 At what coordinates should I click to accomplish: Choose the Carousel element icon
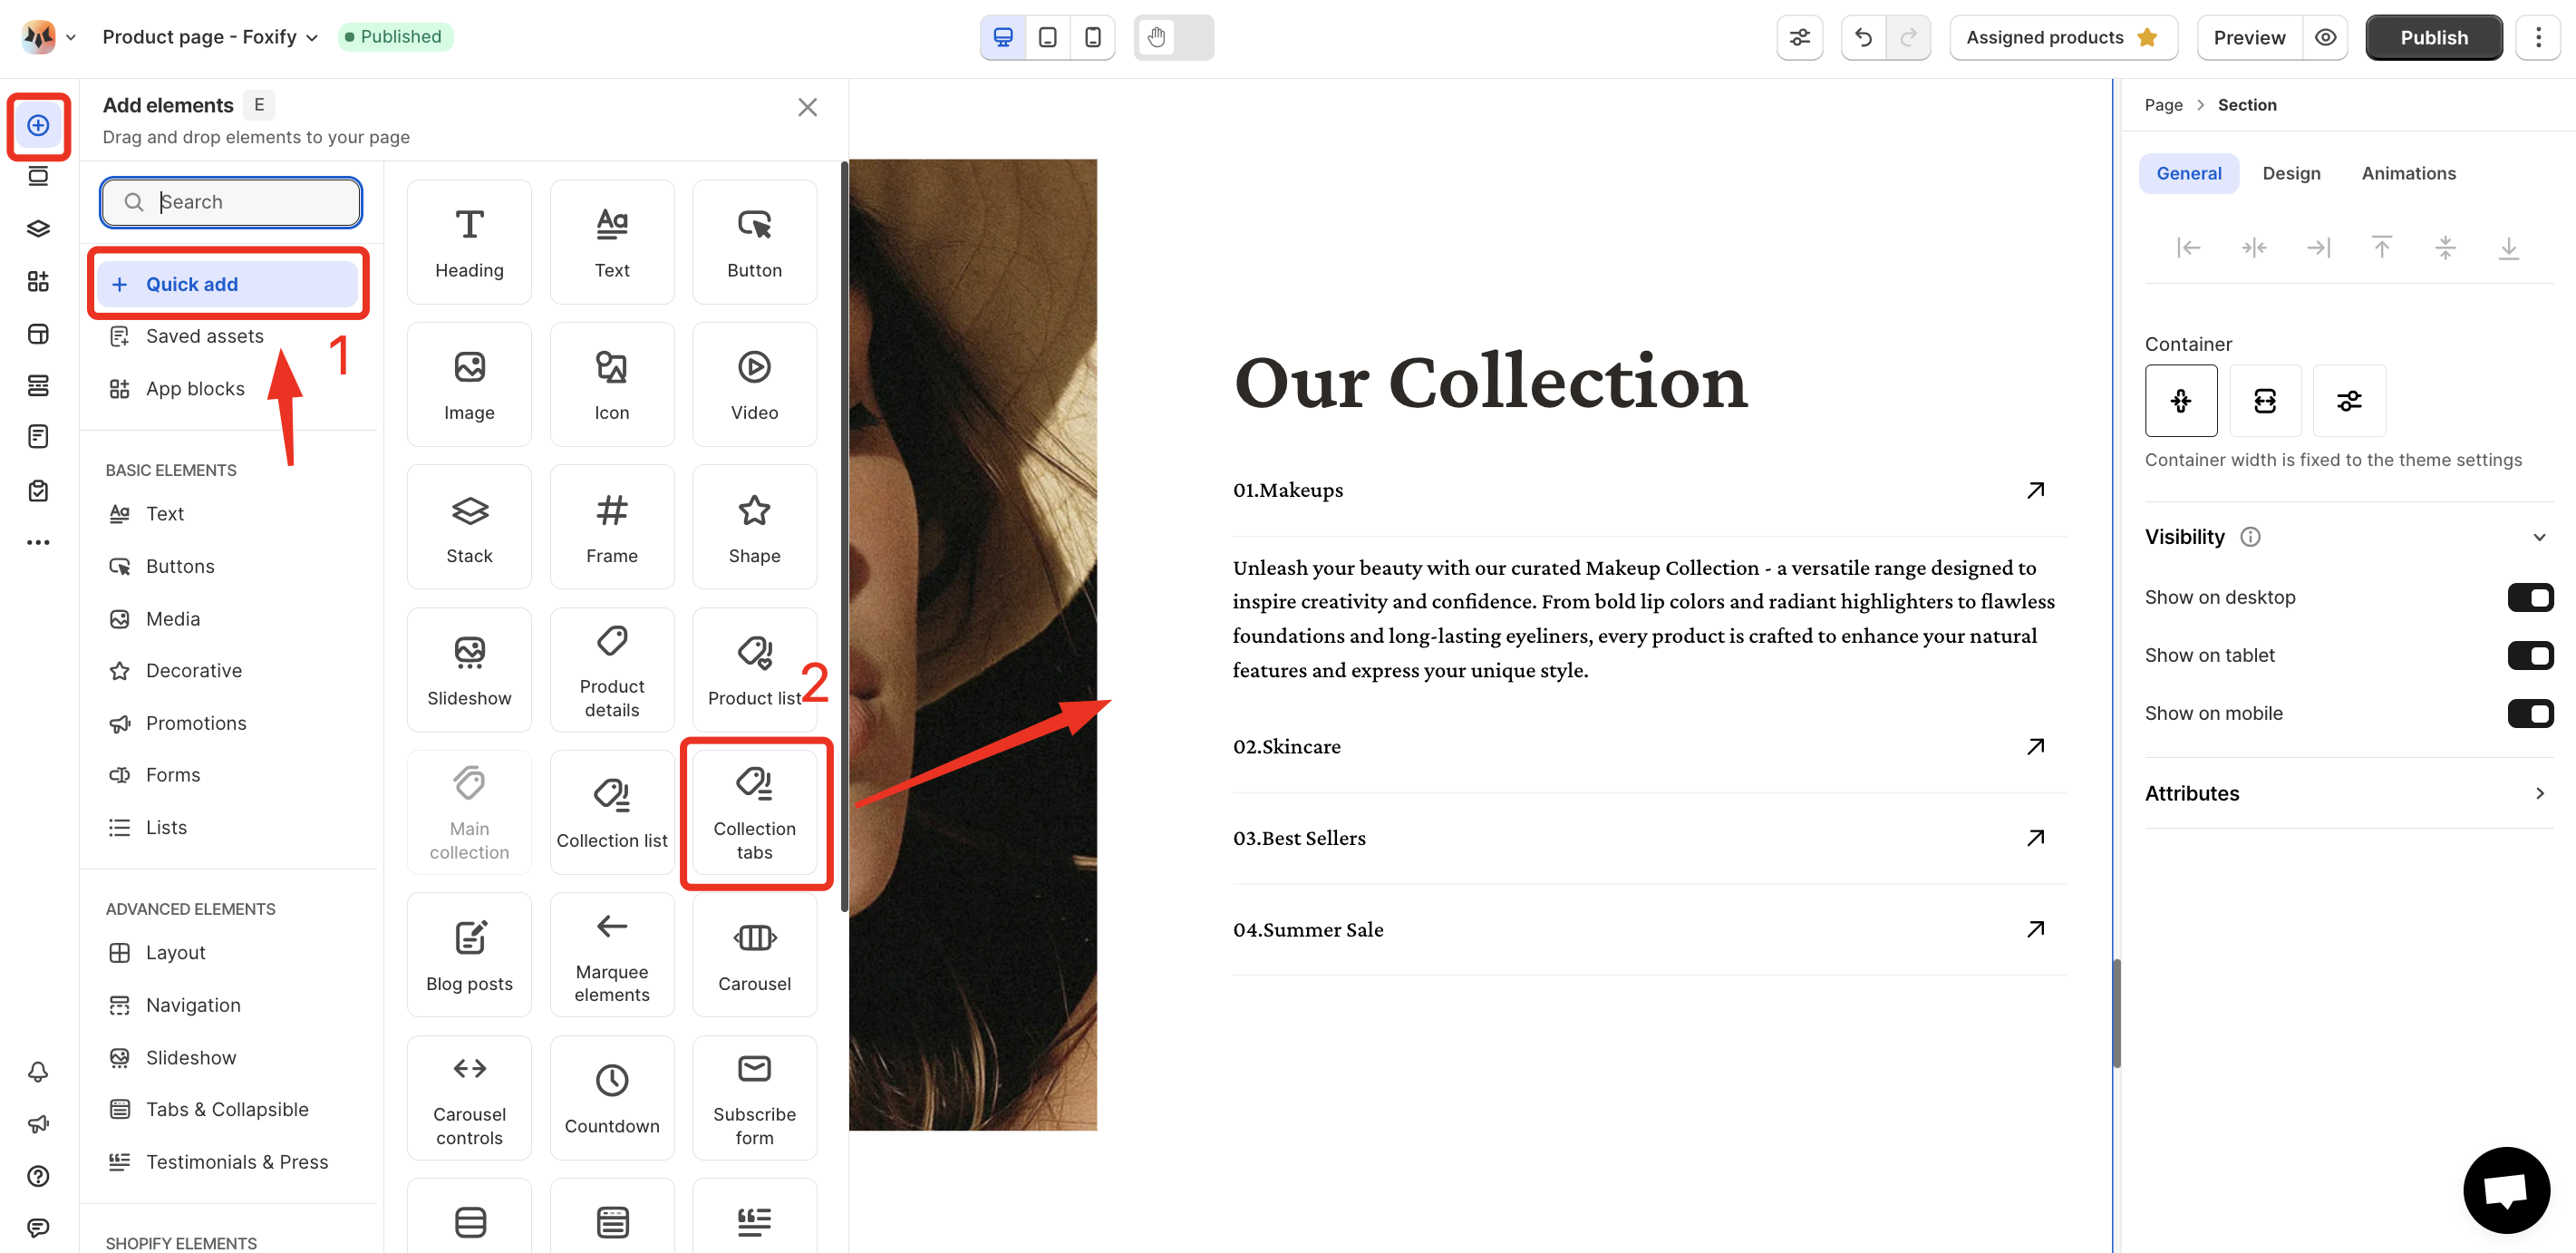[x=754, y=937]
